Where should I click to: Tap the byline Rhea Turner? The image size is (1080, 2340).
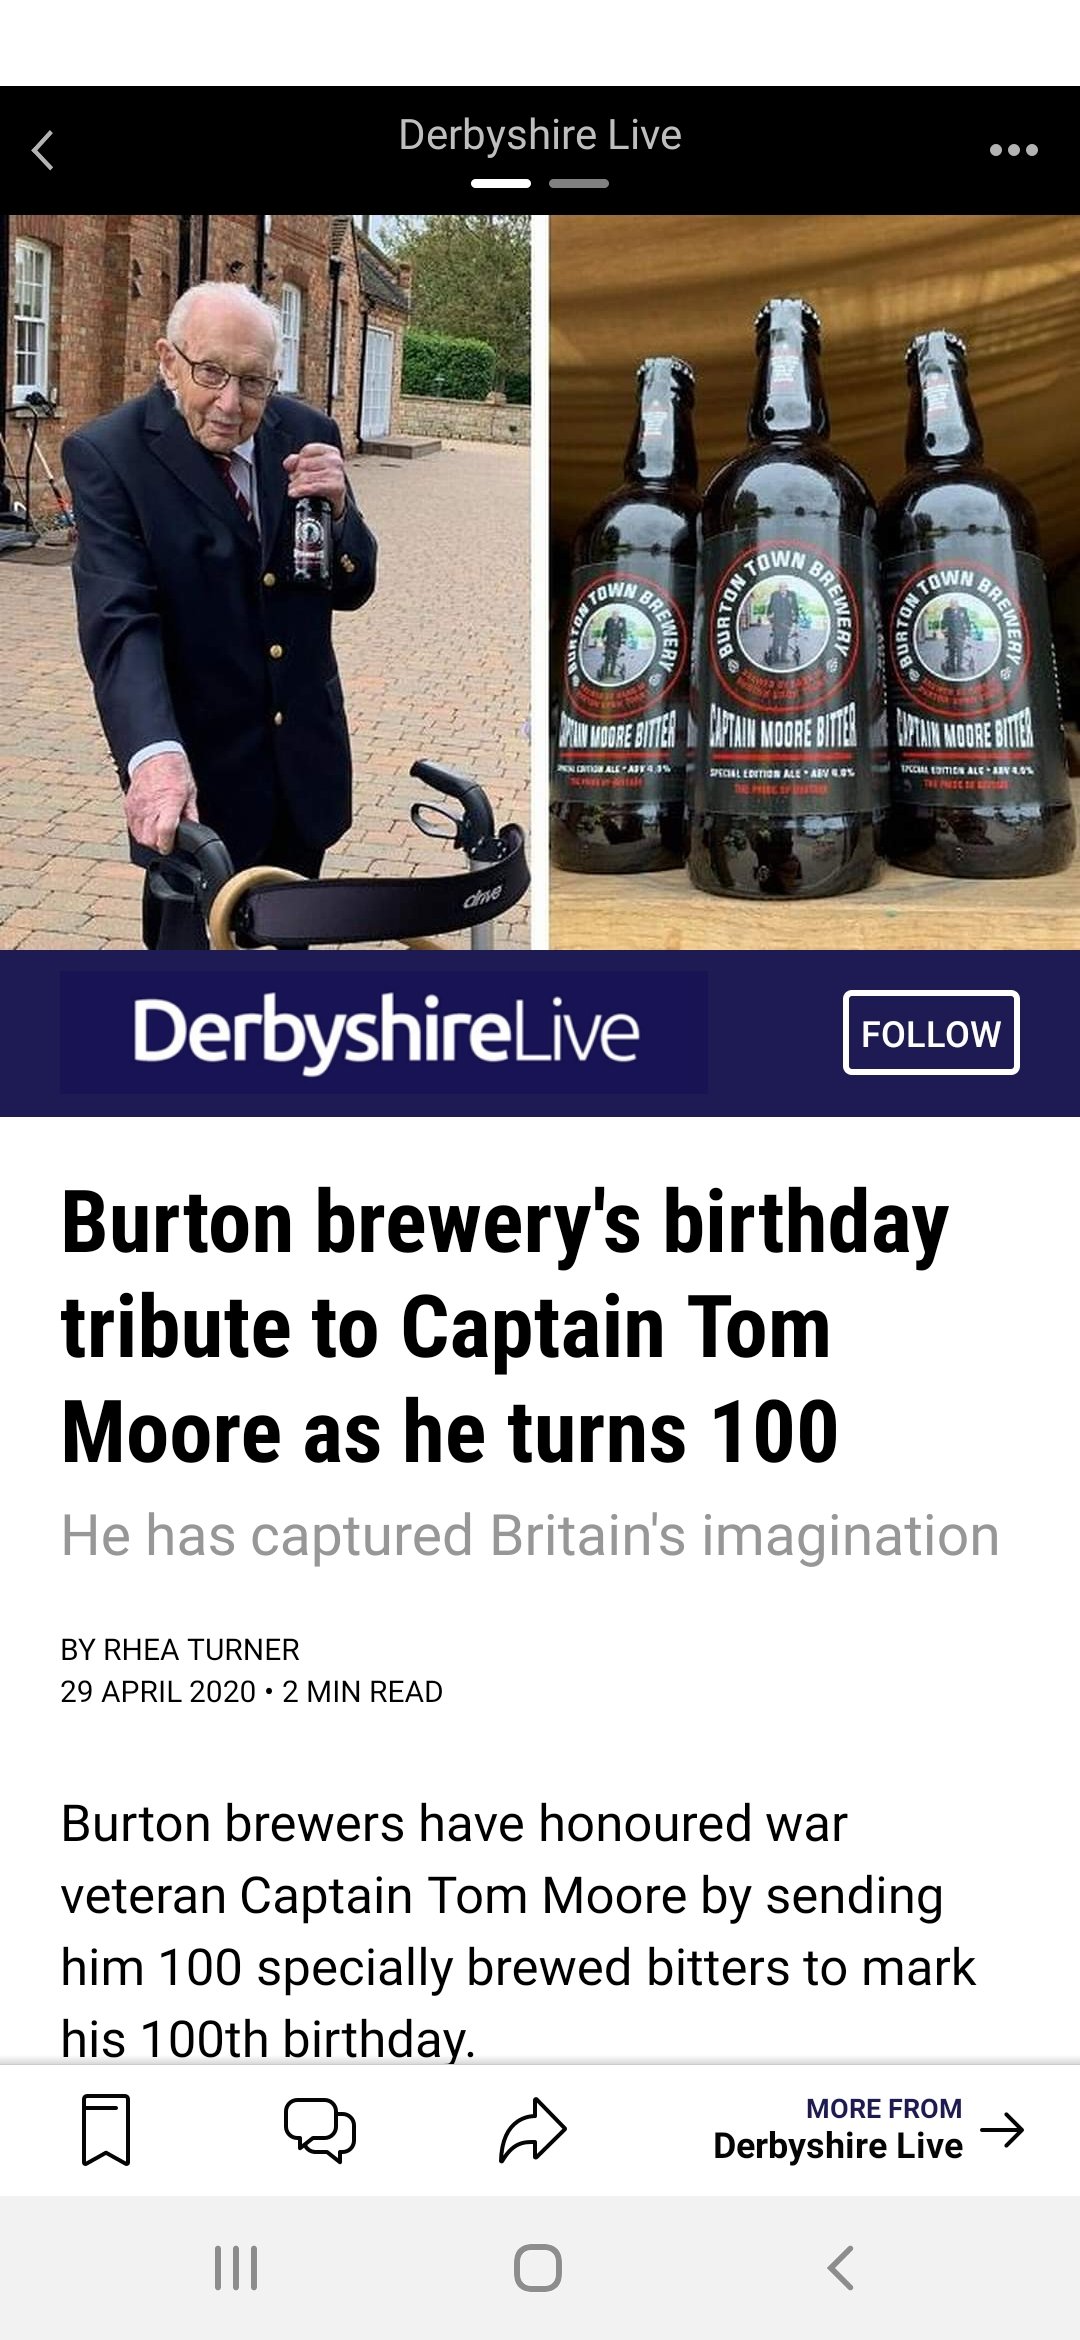coord(180,1649)
